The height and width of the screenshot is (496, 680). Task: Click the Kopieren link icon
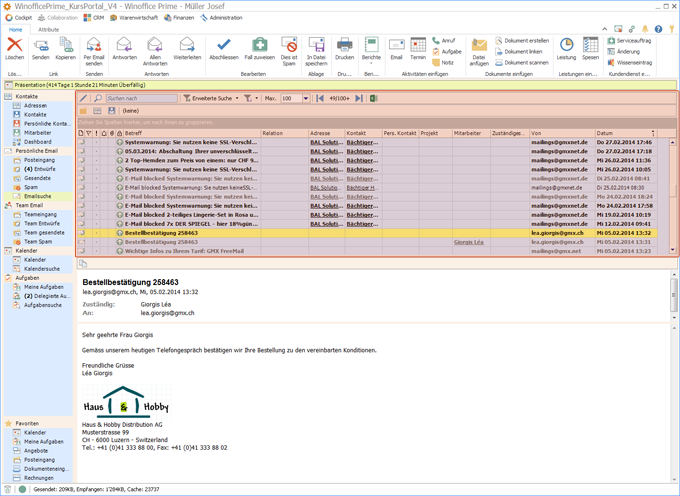[65, 45]
